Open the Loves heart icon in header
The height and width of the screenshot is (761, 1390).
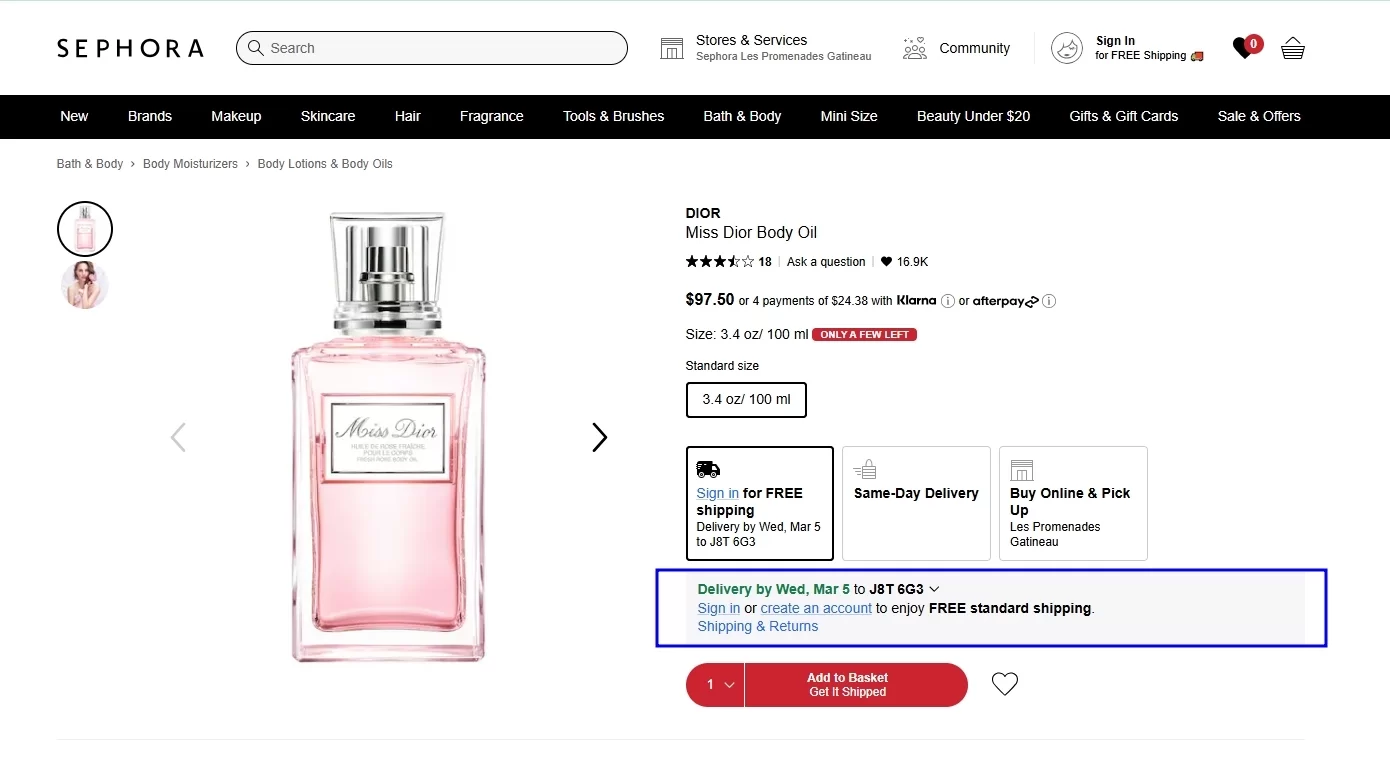tap(1245, 47)
